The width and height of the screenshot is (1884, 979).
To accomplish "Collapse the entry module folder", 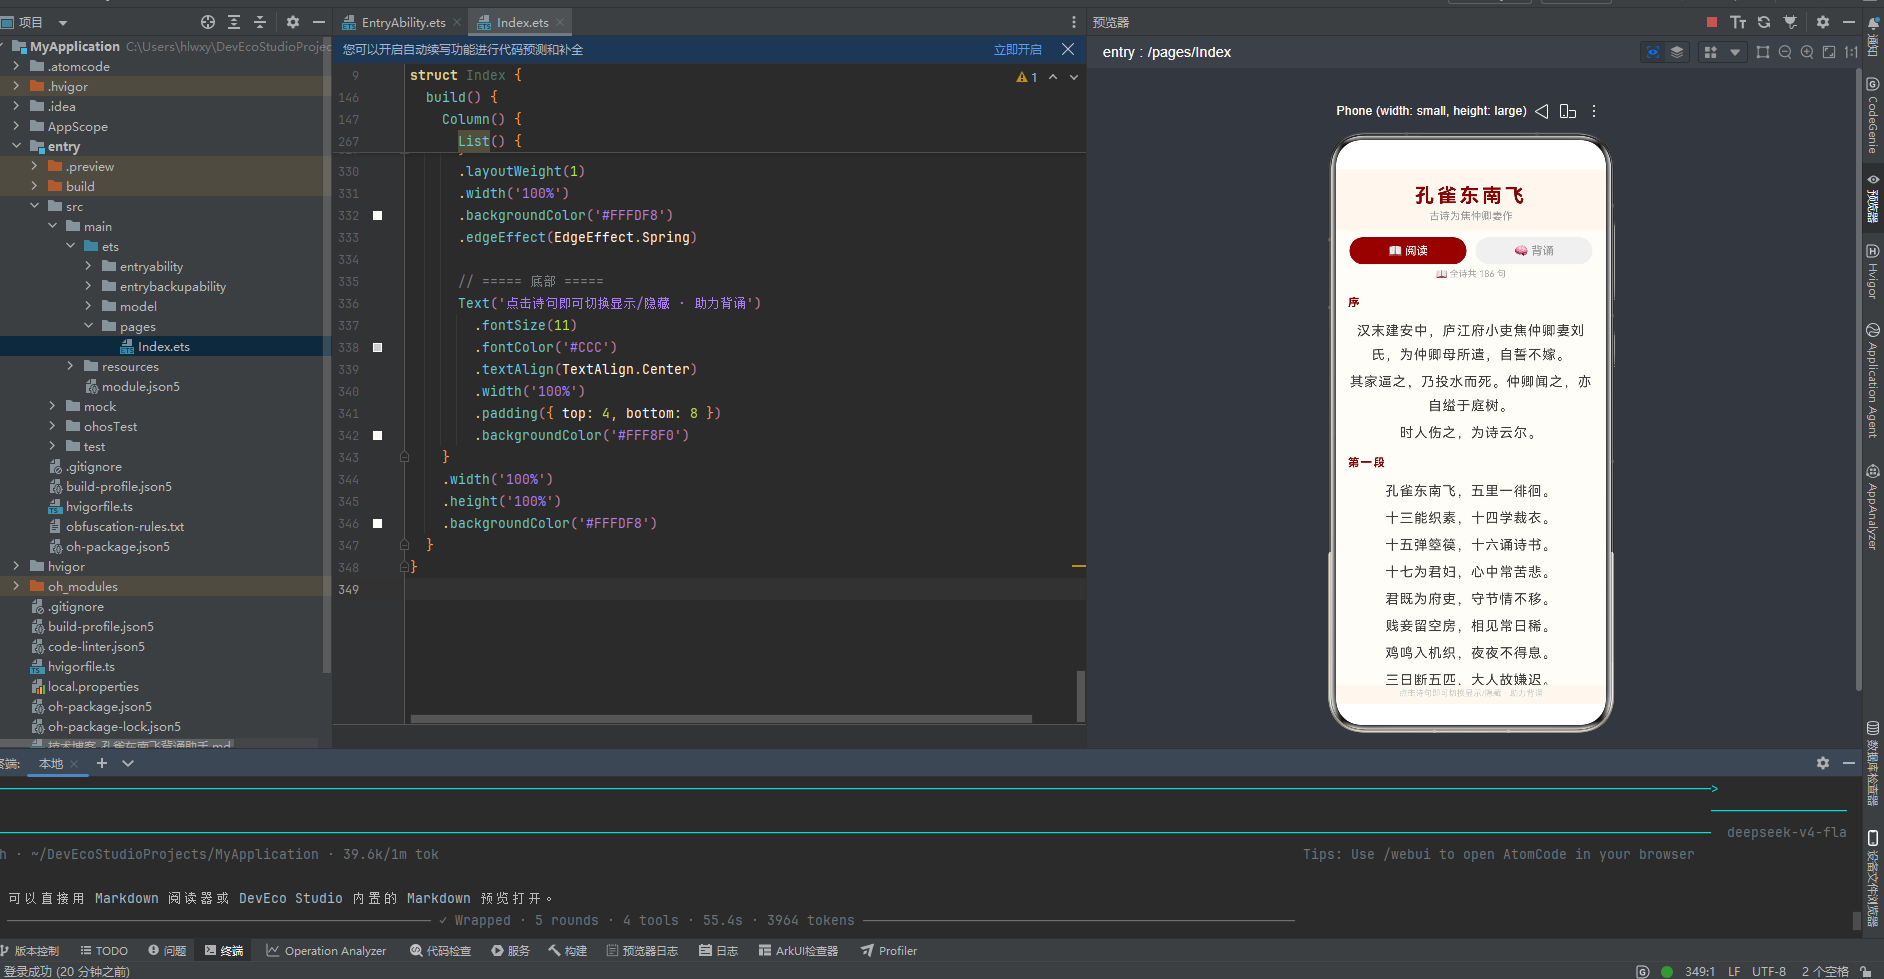I will tap(16, 146).
